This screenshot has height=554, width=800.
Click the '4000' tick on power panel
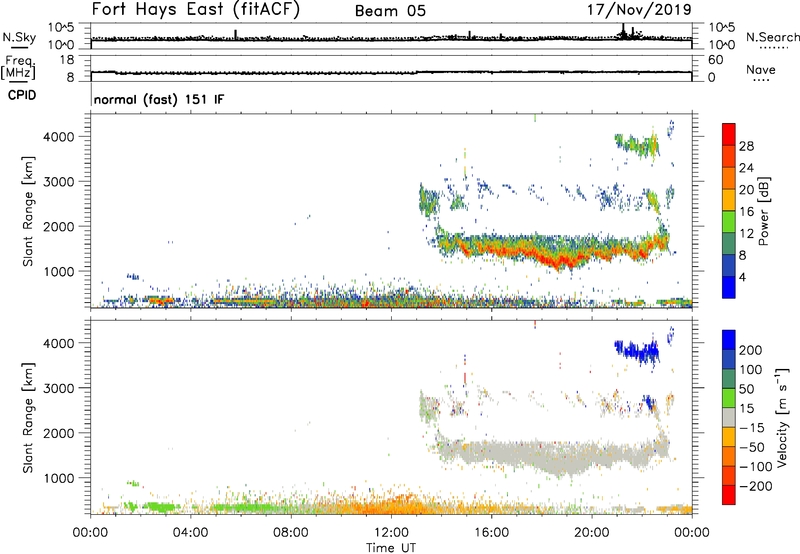pos(59,137)
